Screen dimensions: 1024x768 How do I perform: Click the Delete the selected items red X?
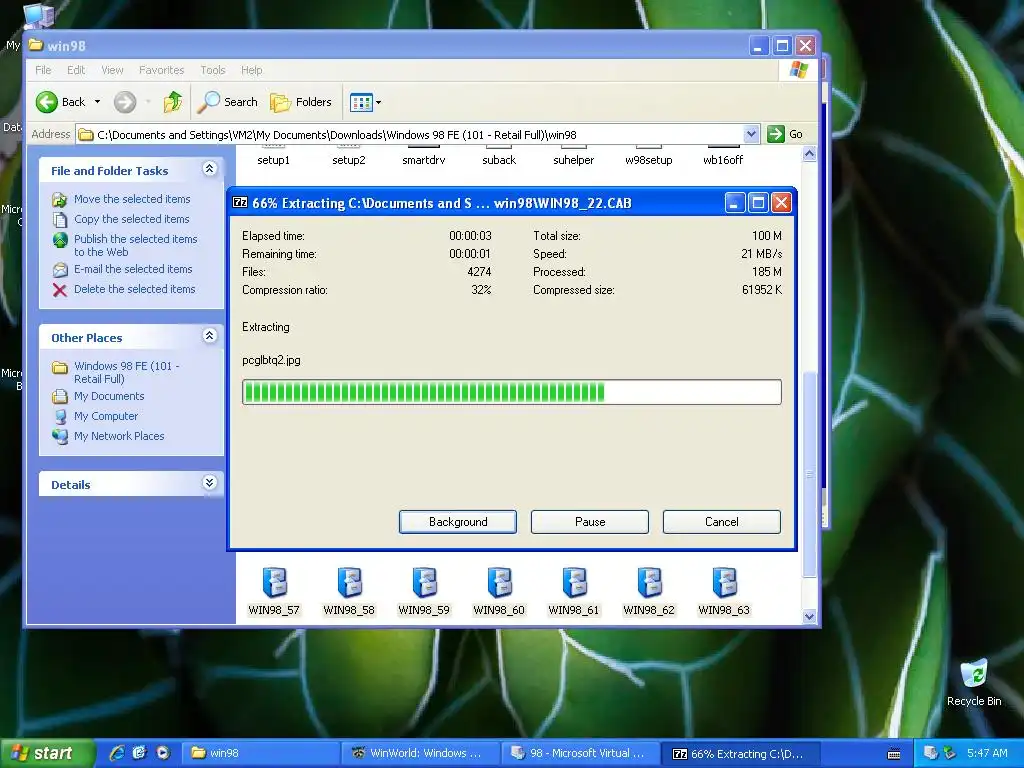coord(59,290)
